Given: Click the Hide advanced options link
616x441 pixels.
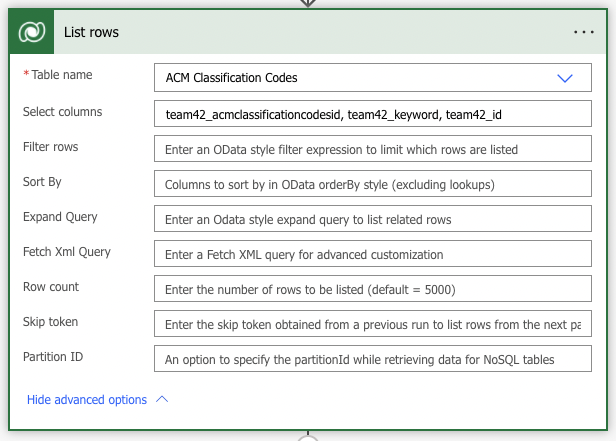Looking at the screenshot, I should pos(87,399).
